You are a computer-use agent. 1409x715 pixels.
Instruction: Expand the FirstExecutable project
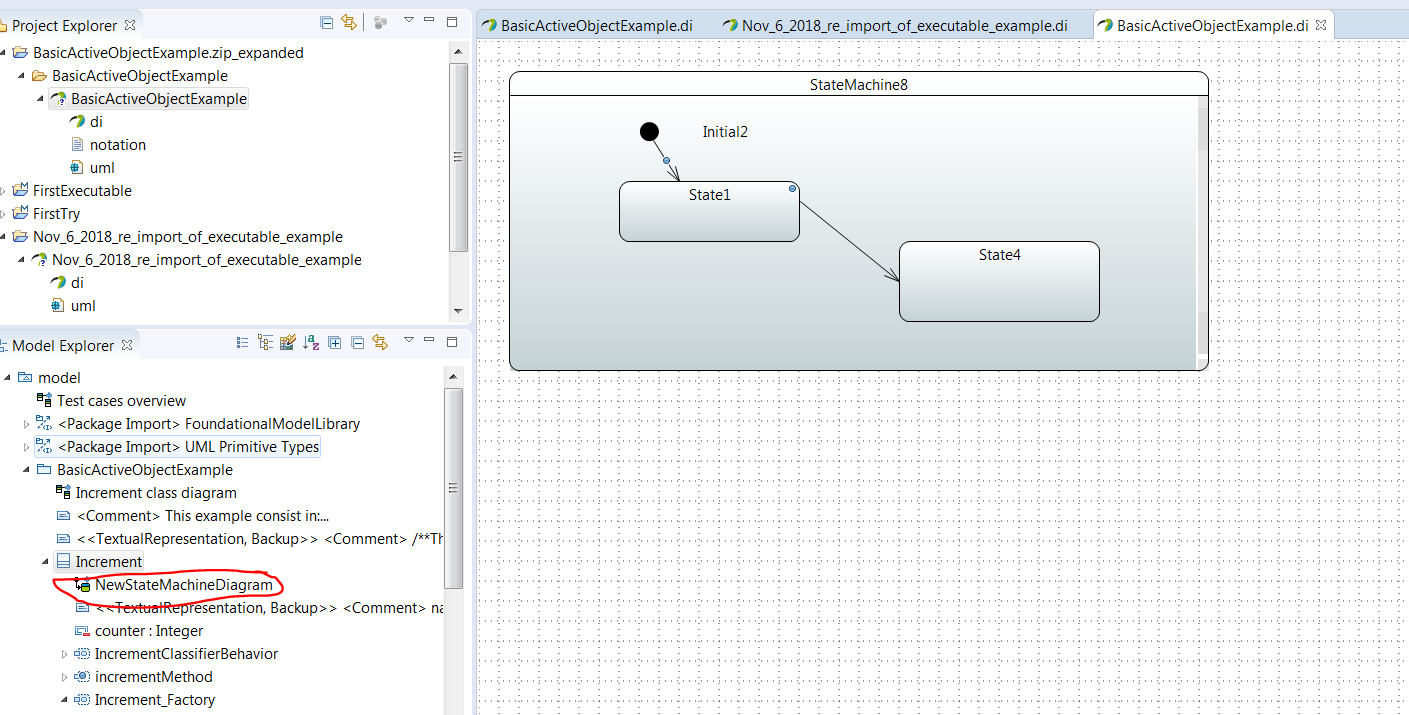tap(3, 190)
